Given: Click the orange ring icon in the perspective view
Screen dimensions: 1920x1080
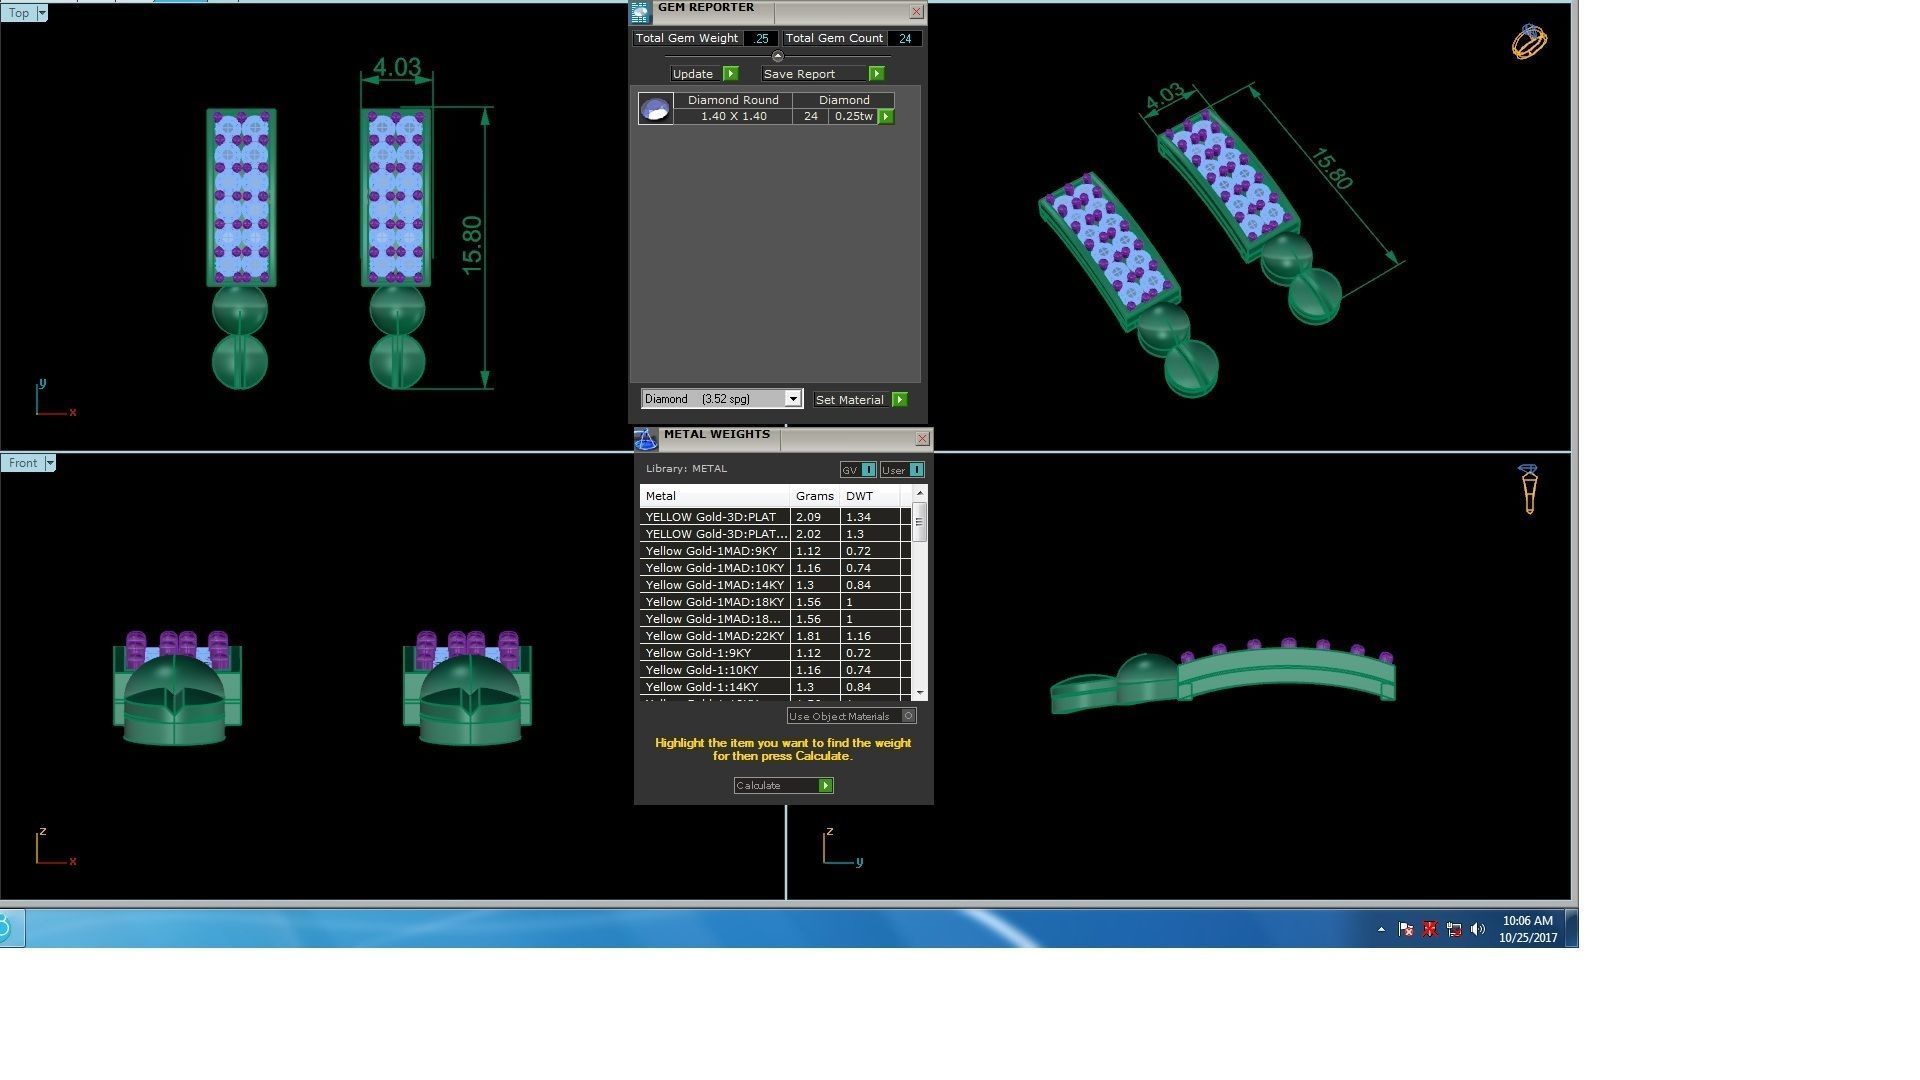Looking at the screenshot, I should 1528,42.
